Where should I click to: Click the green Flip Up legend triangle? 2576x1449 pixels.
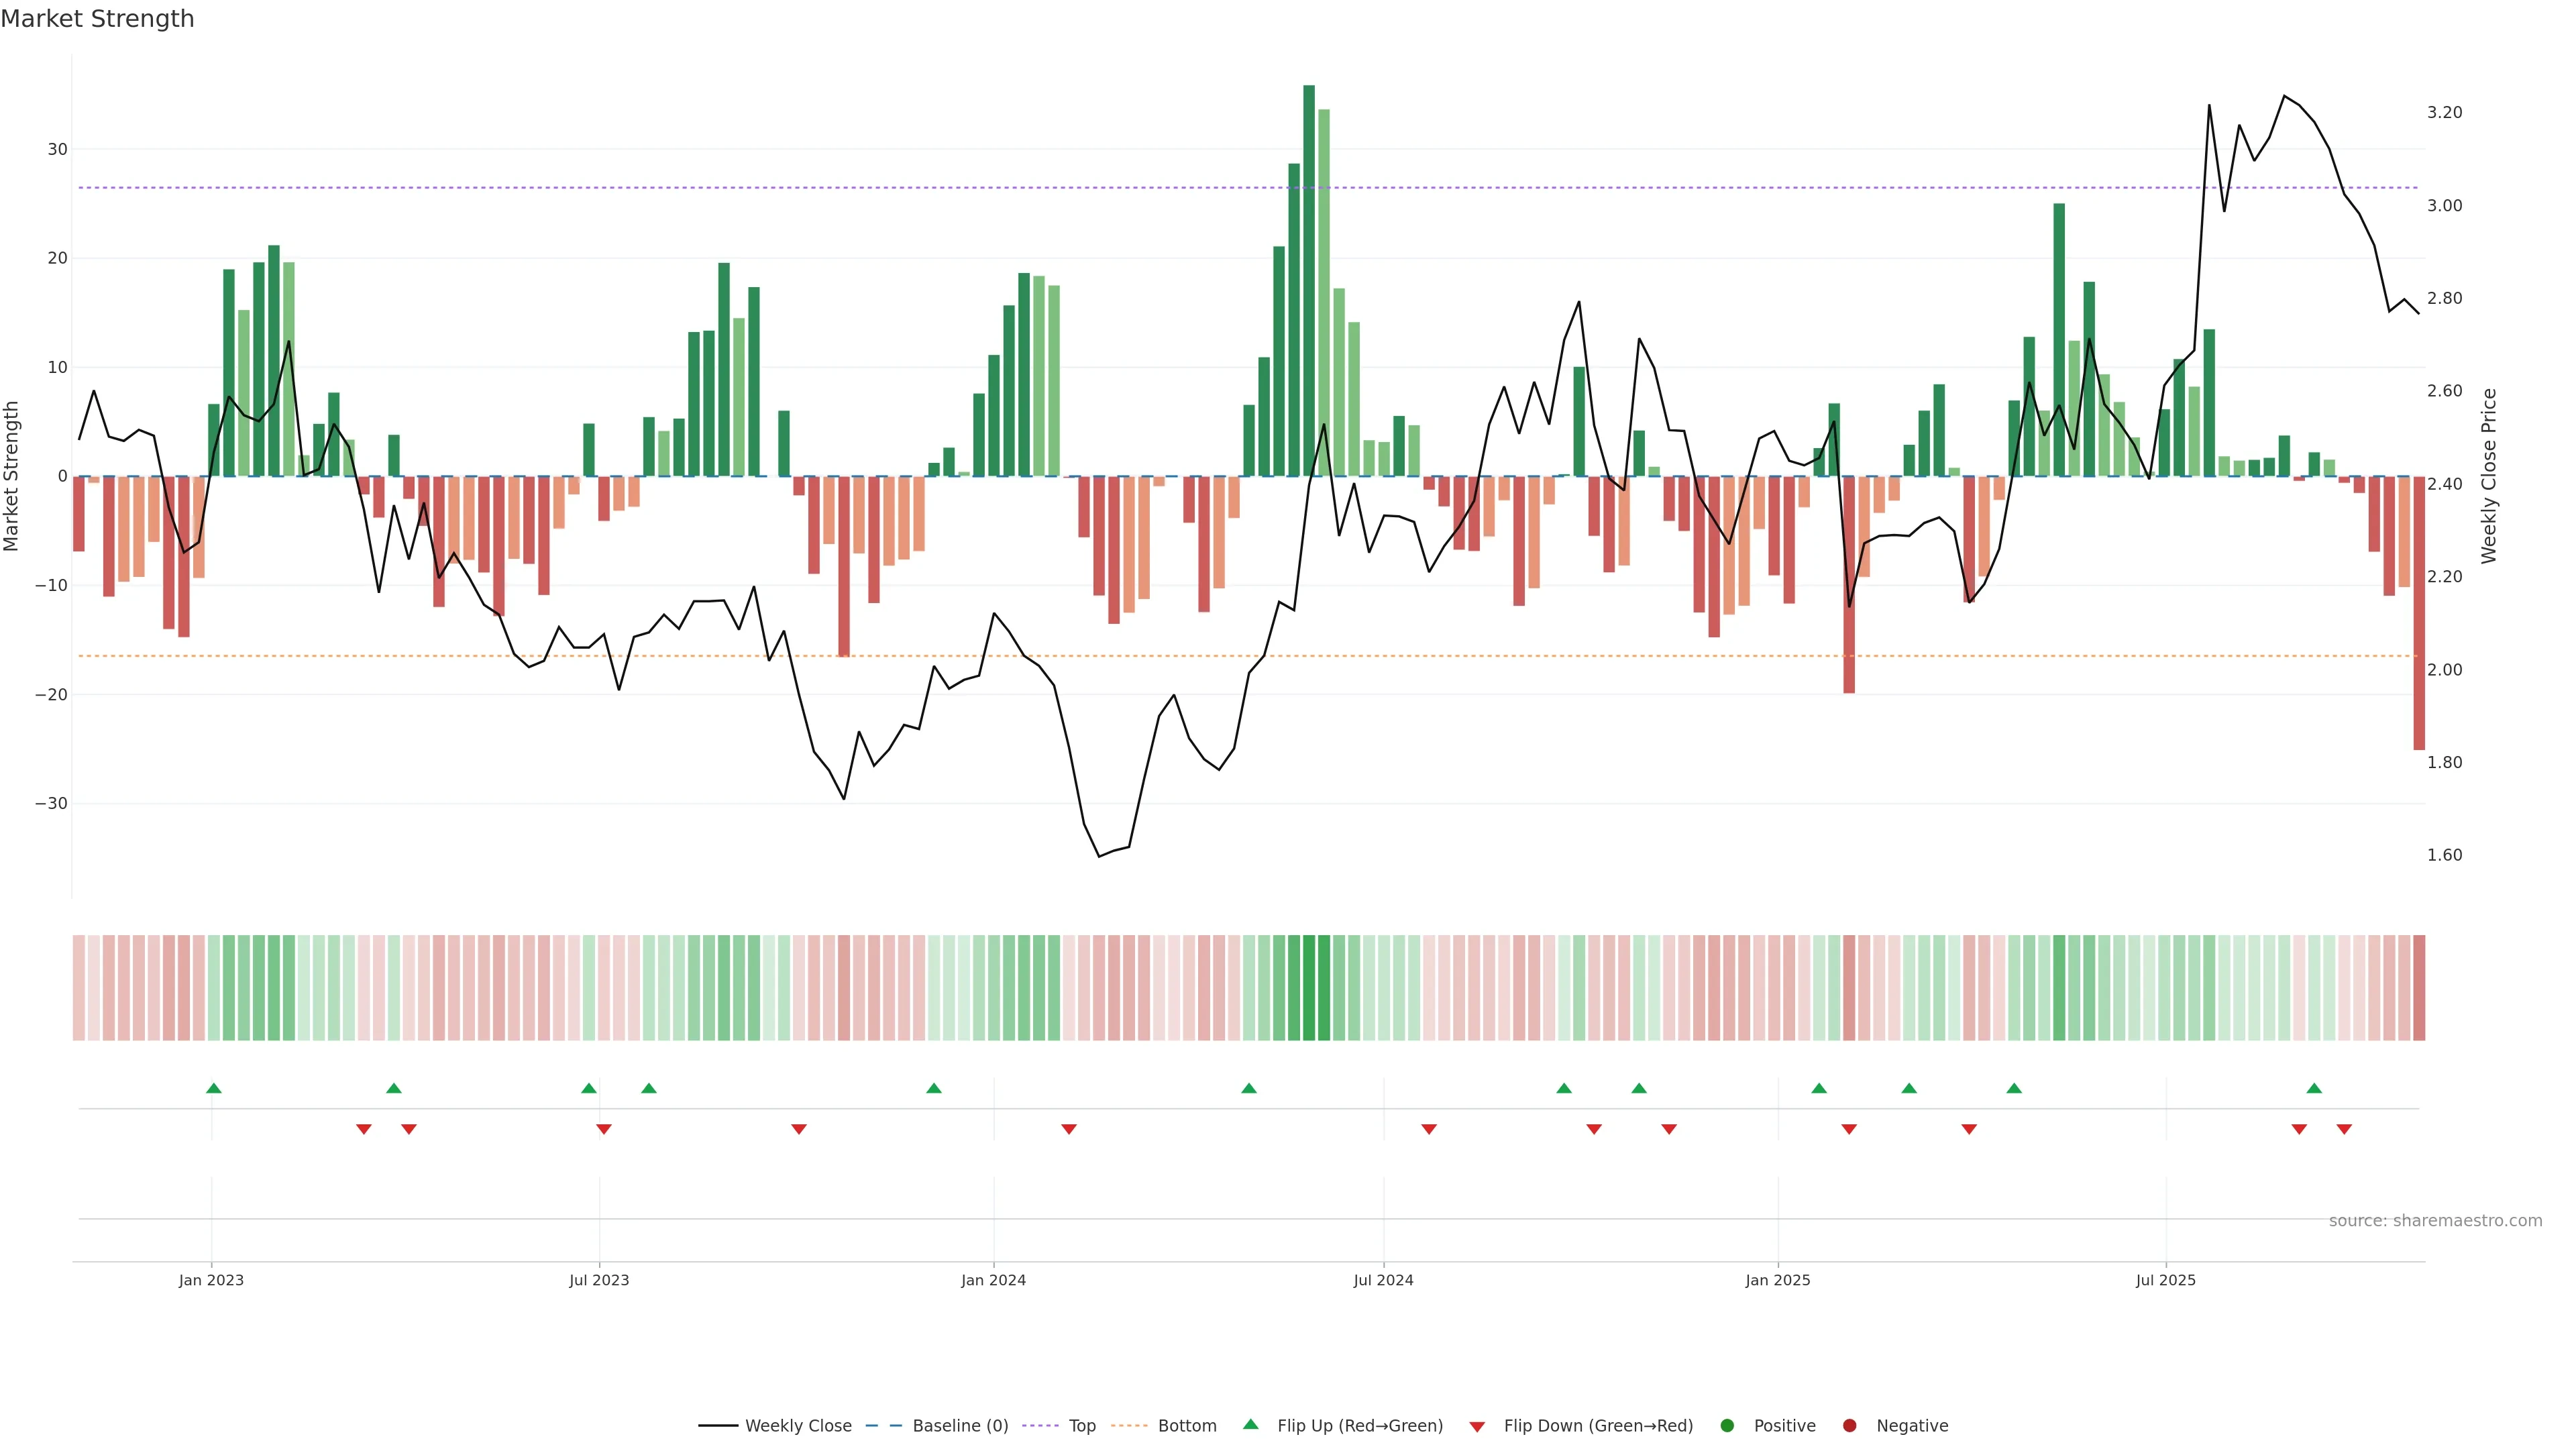tap(1250, 1424)
